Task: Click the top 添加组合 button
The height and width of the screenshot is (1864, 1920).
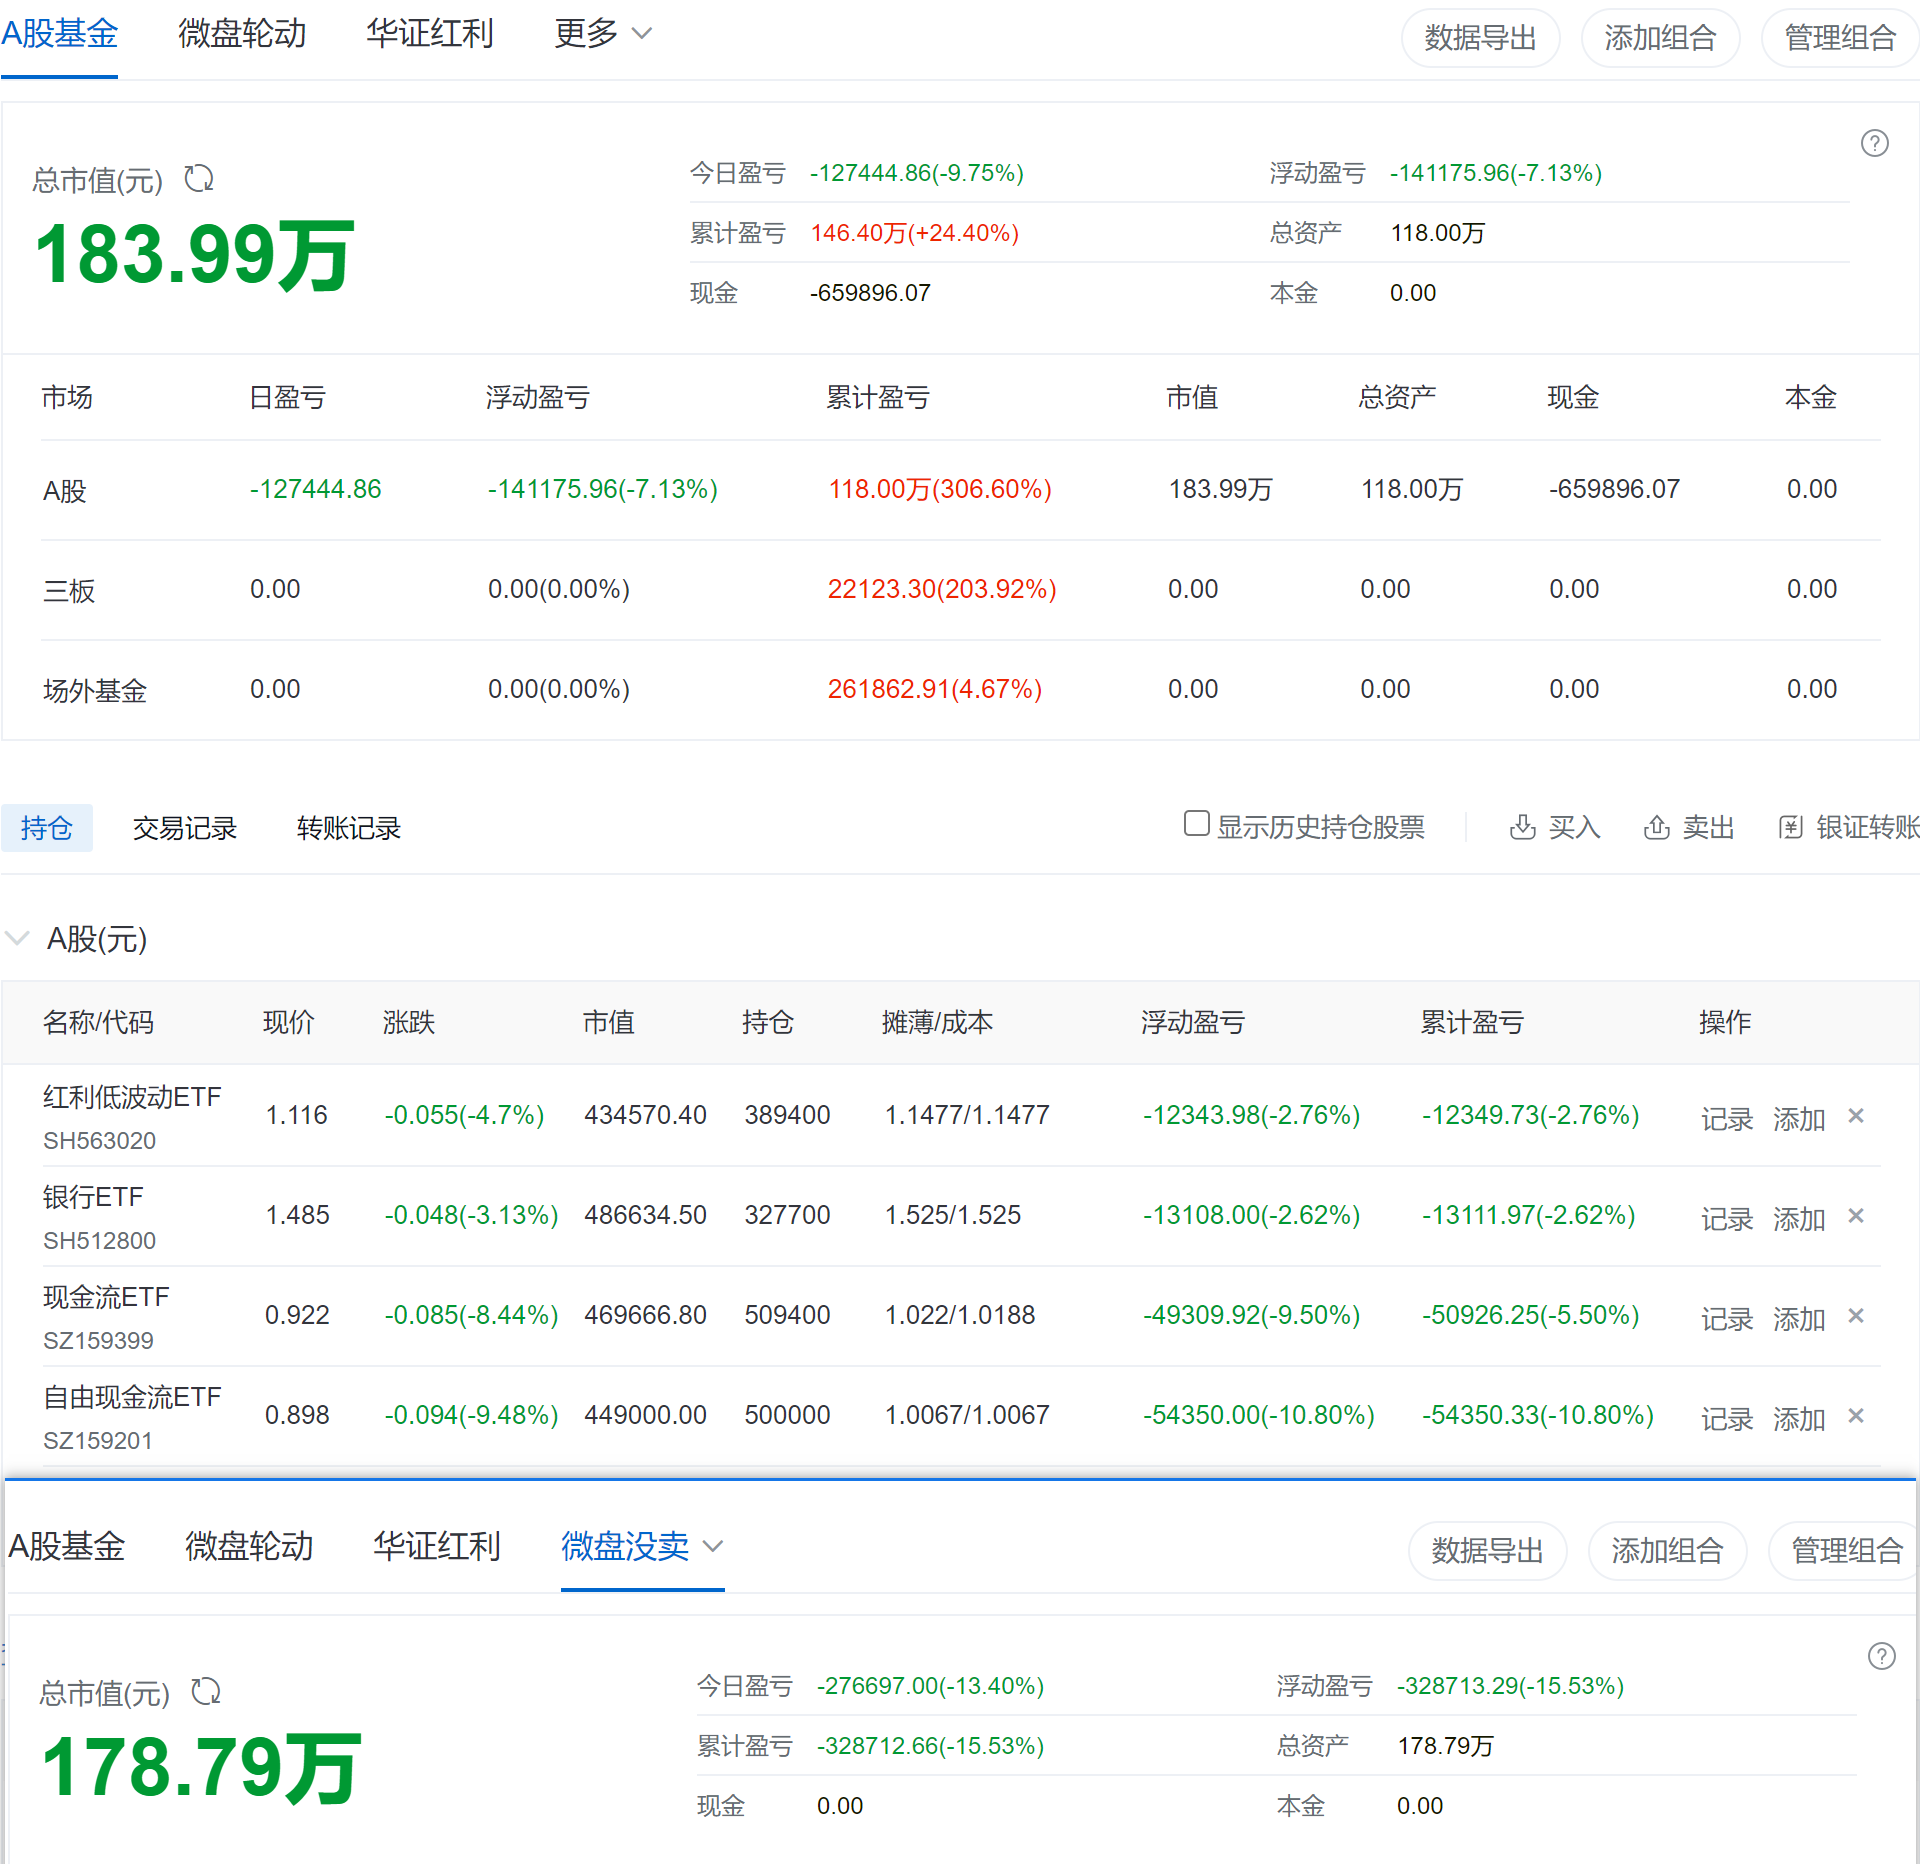Action: pyautogui.click(x=1660, y=38)
